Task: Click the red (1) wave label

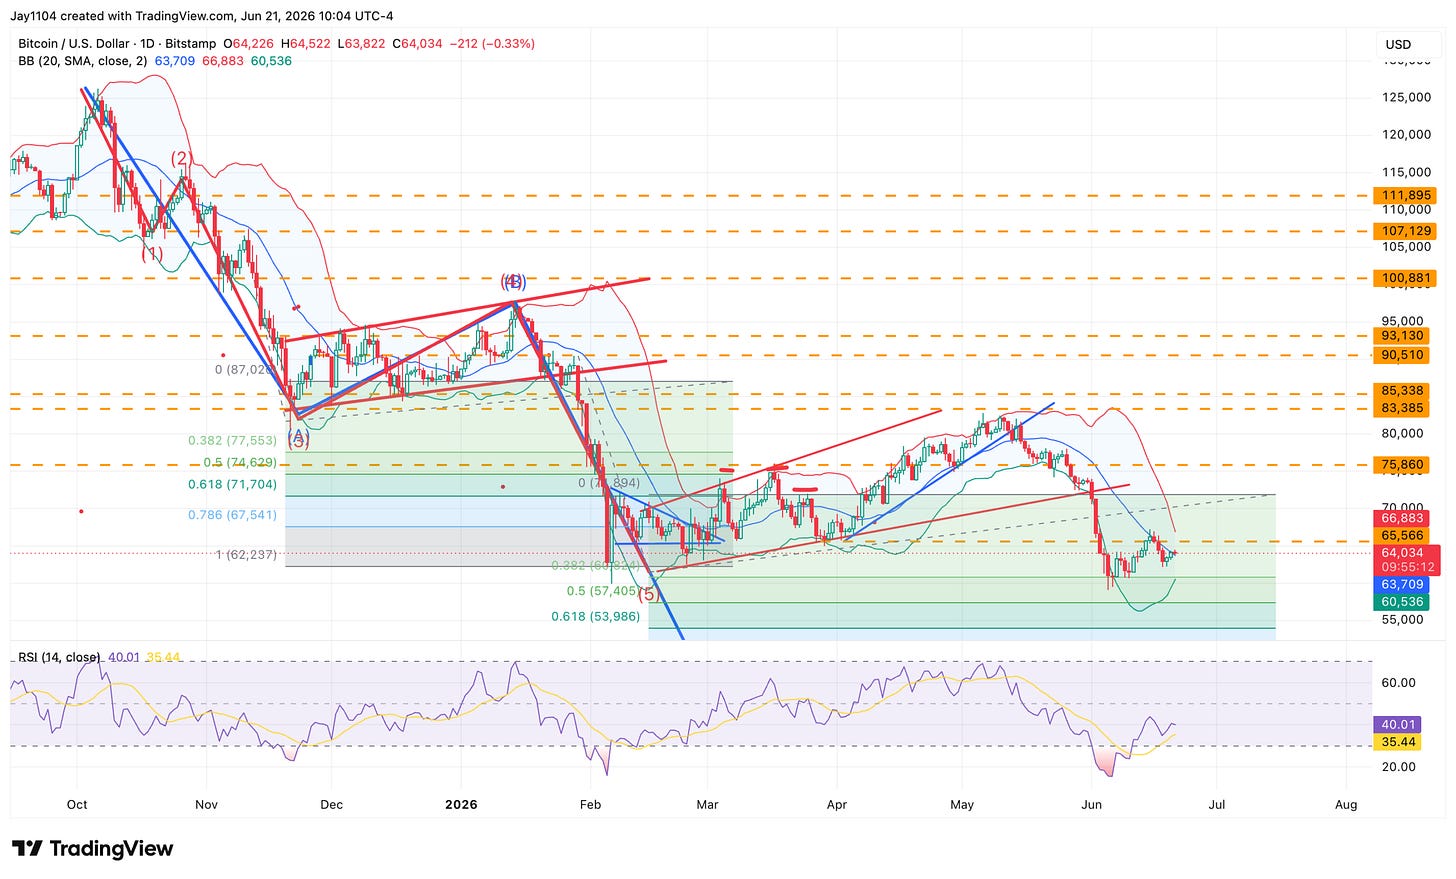Action: [151, 254]
